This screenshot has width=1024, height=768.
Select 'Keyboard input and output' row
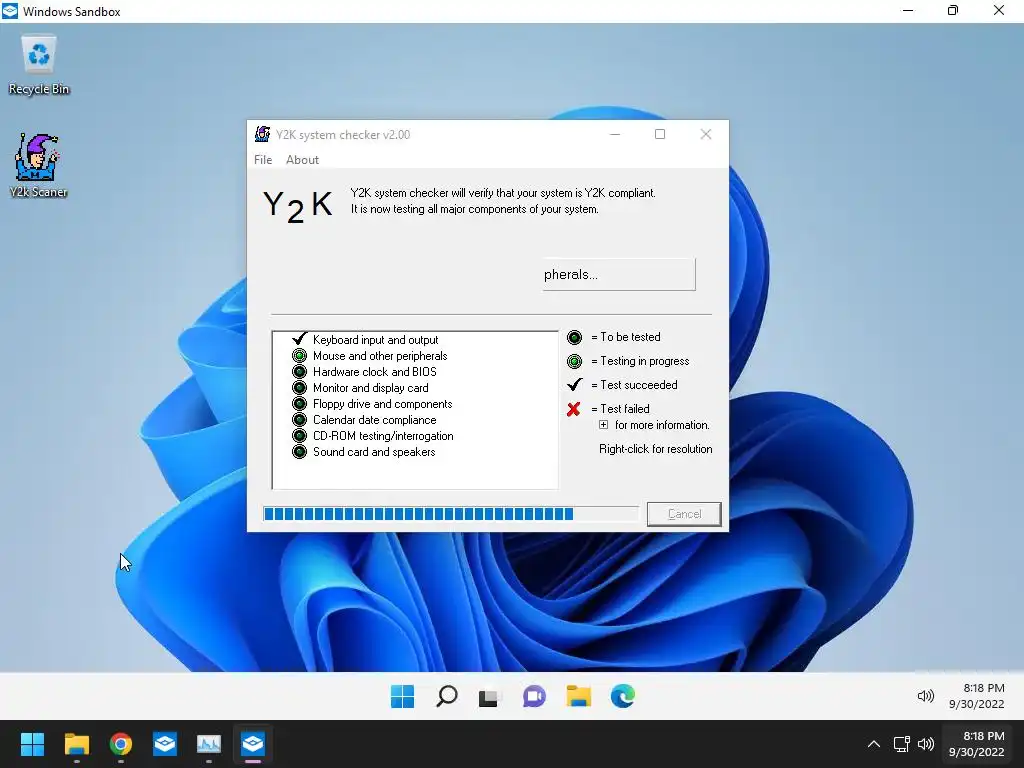(x=376, y=340)
